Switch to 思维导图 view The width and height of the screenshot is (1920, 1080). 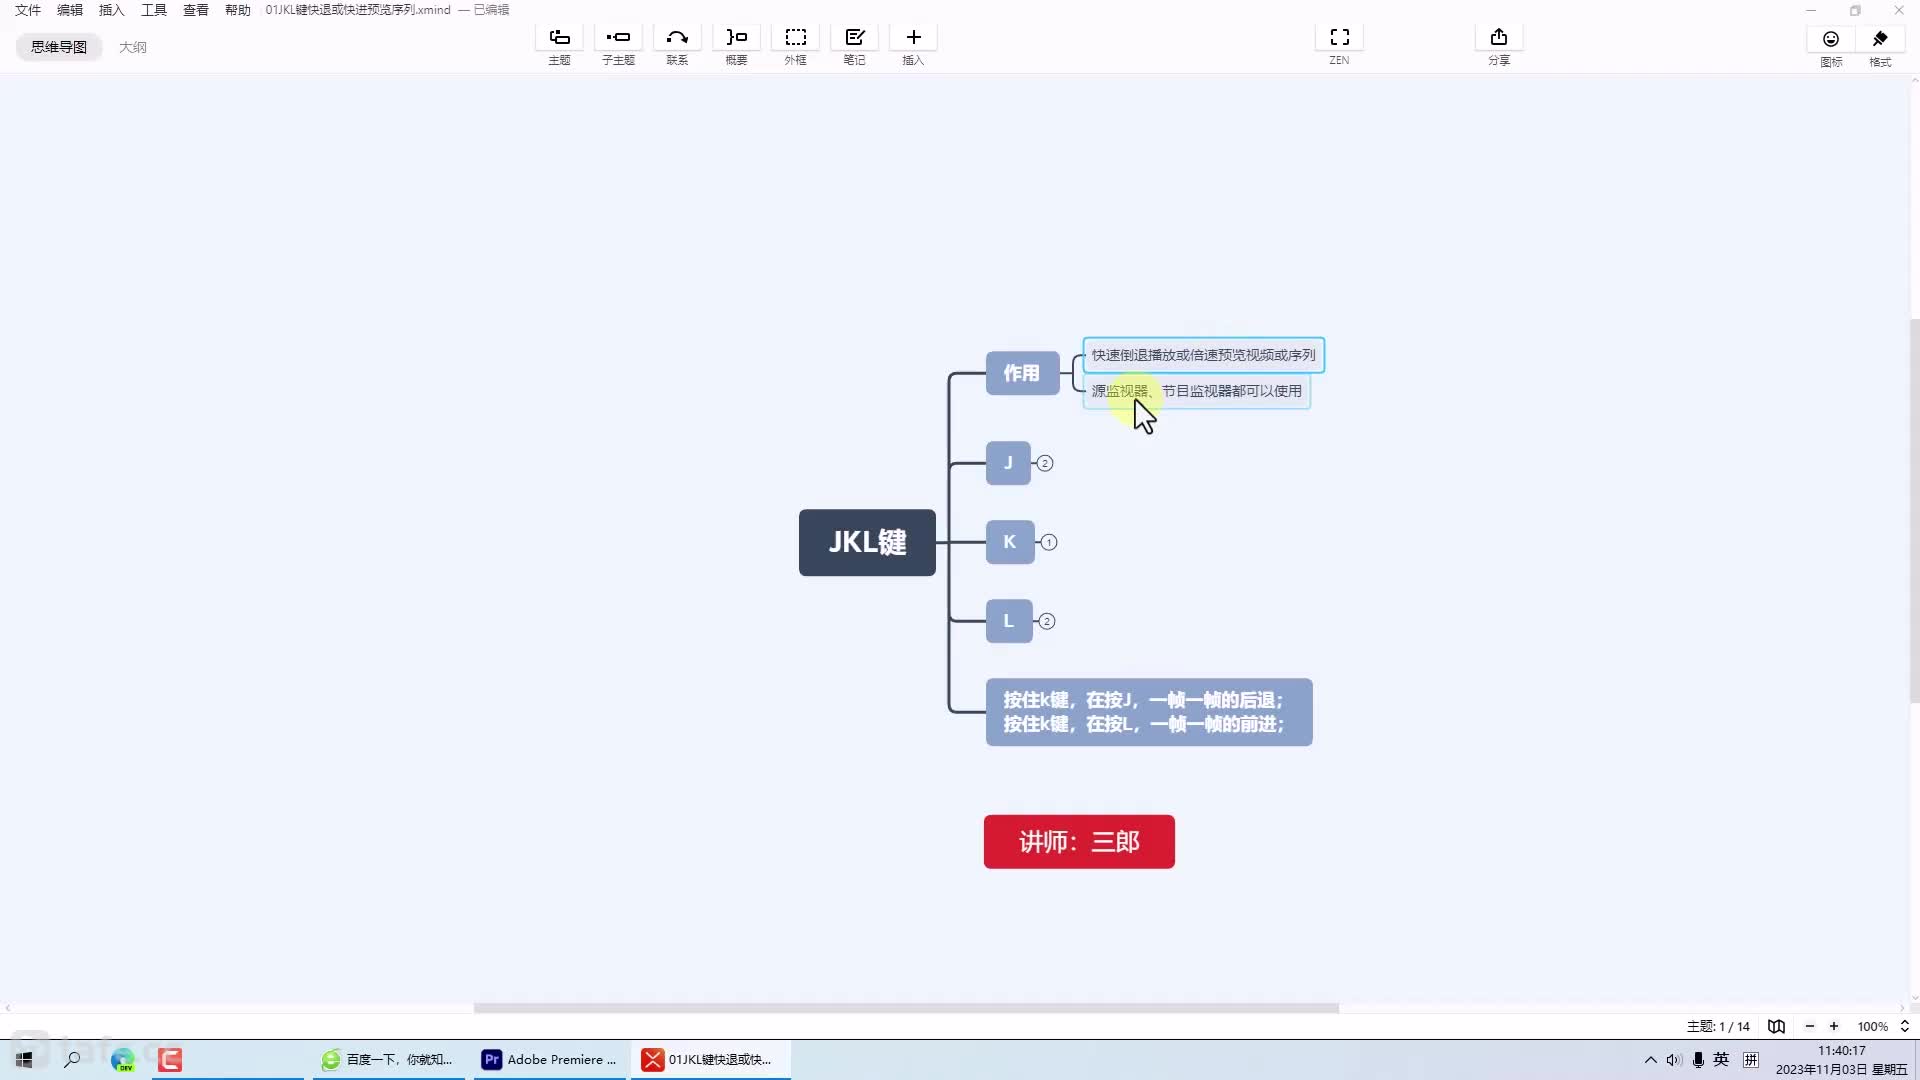[59, 47]
